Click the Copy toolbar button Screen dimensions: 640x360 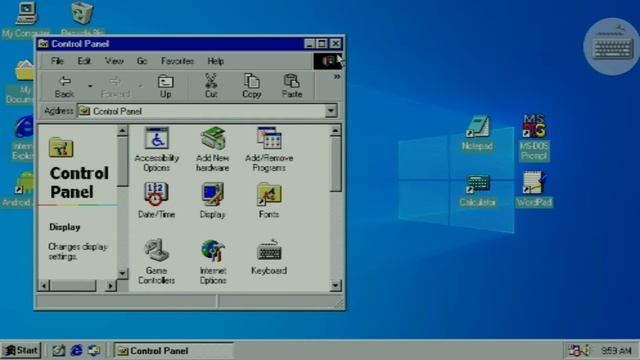coord(251,86)
